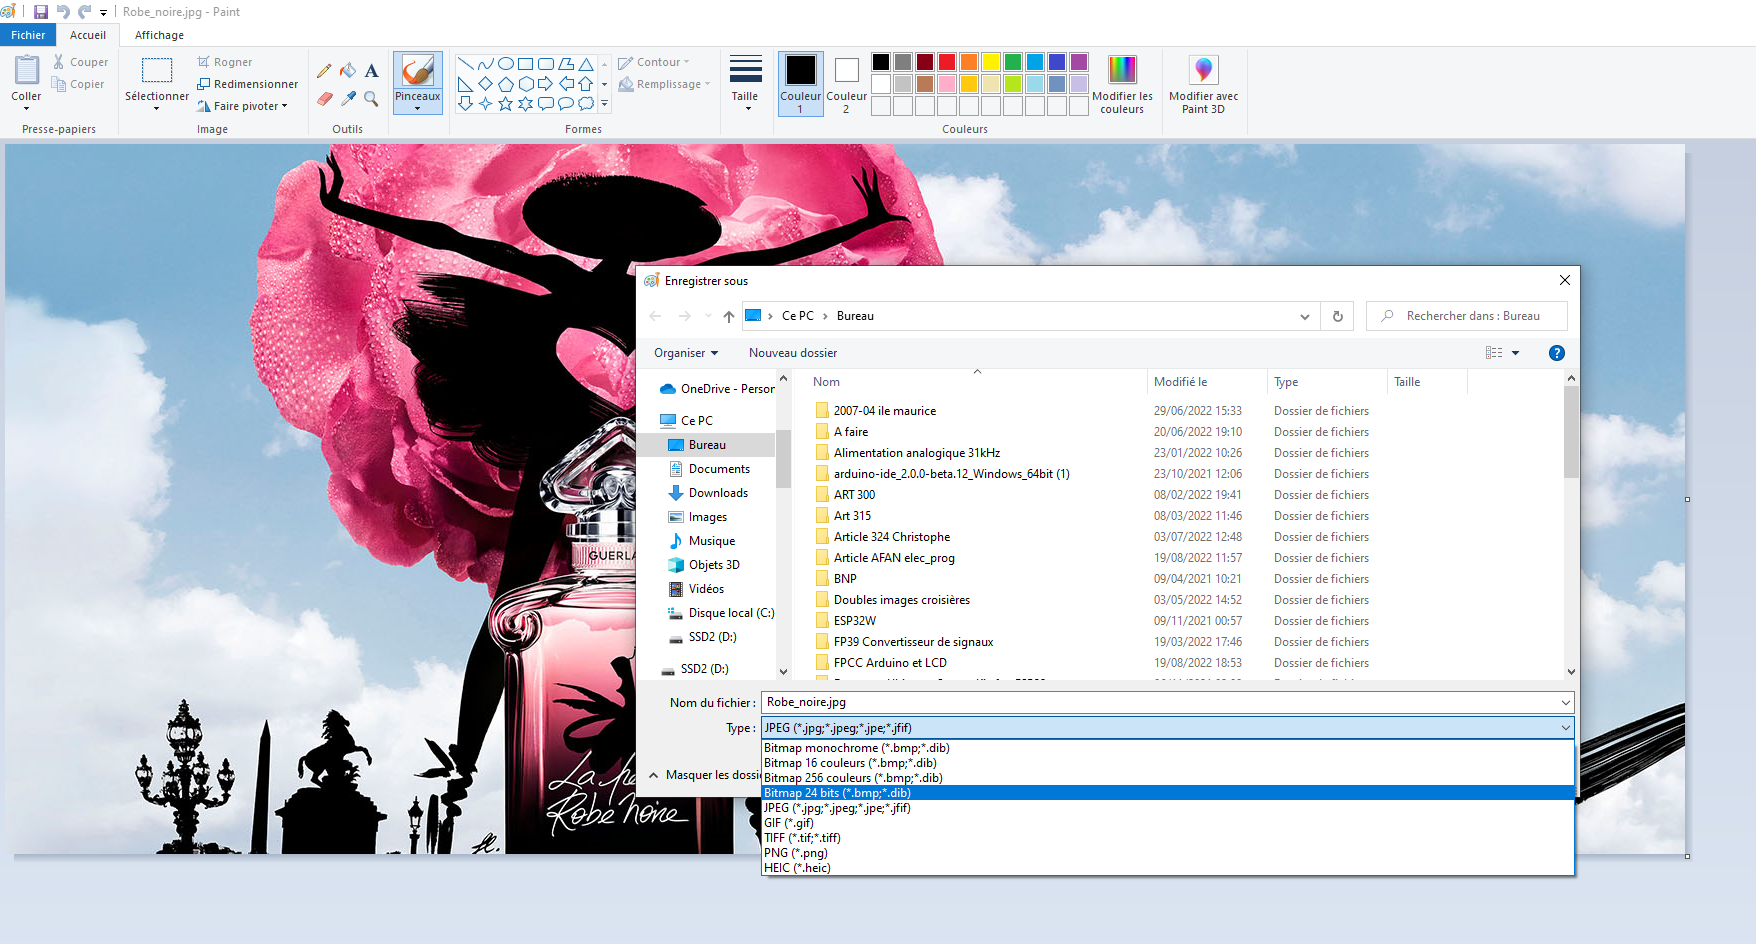
Task: Open Contour dropdown
Action: tap(654, 62)
